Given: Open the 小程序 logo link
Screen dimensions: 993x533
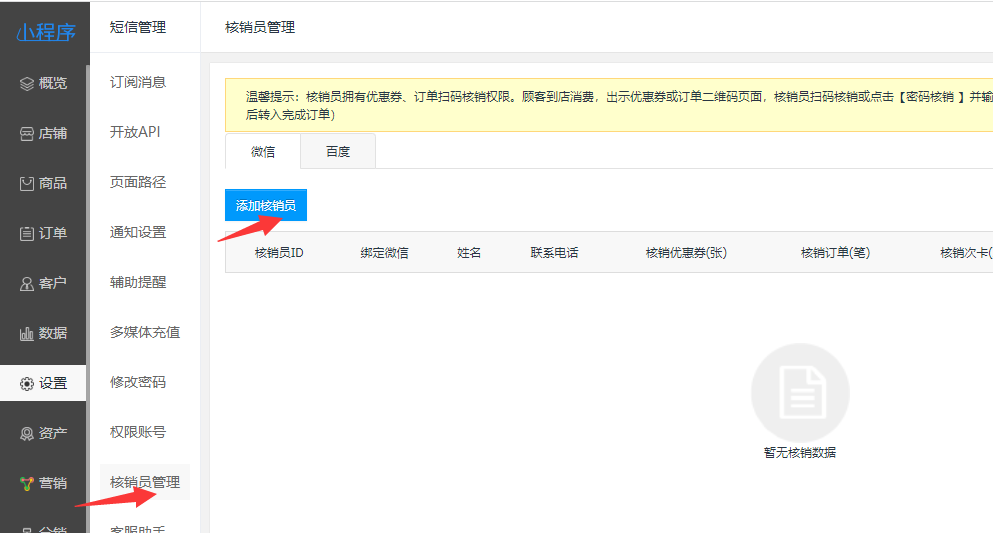Looking at the screenshot, I should (x=46, y=32).
